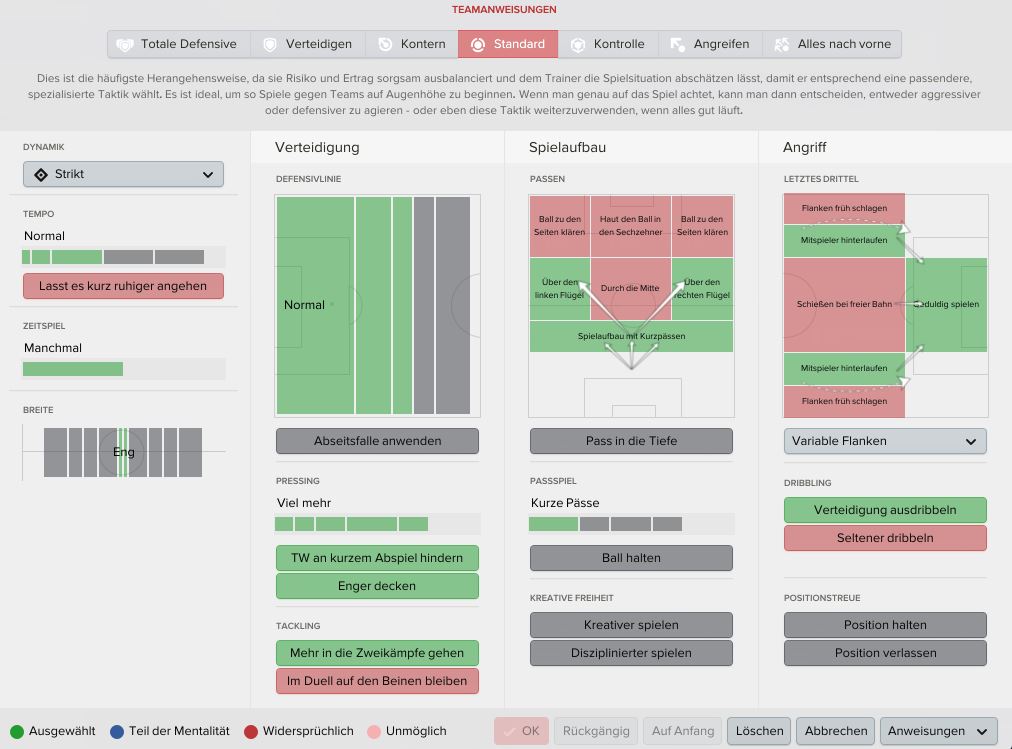The width and height of the screenshot is (1012, 749).
Task: Expand the Variable Flanken dropdown
Action: (886, 441)
